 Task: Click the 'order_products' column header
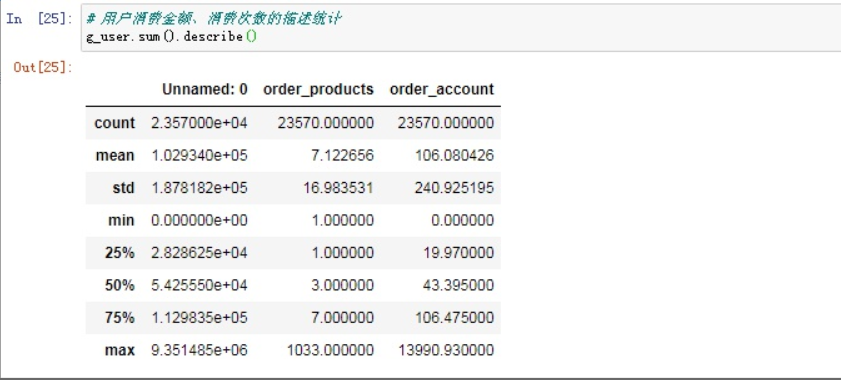318,89
